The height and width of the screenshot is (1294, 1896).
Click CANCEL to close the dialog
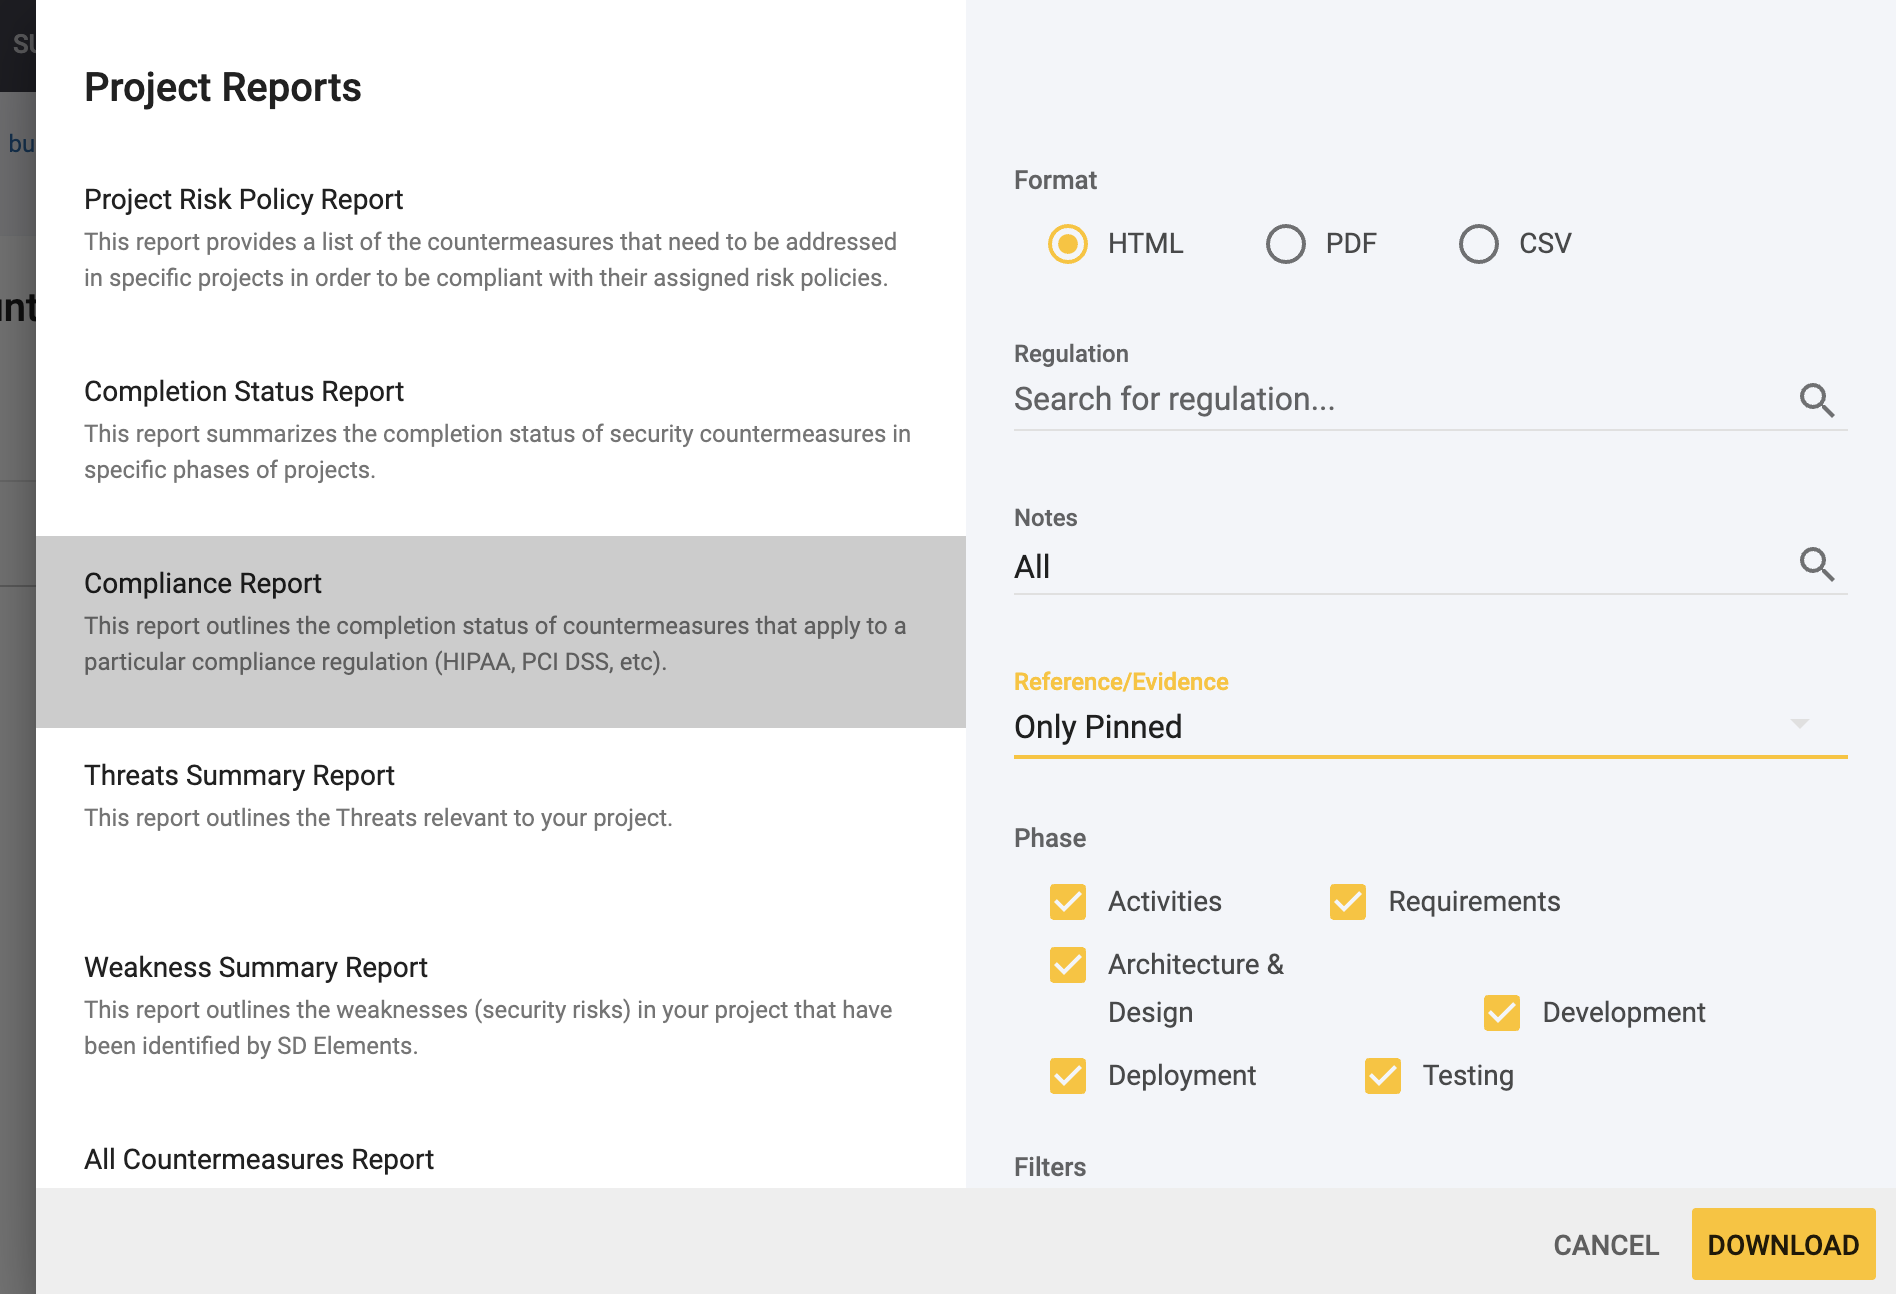[1605, 1245]
